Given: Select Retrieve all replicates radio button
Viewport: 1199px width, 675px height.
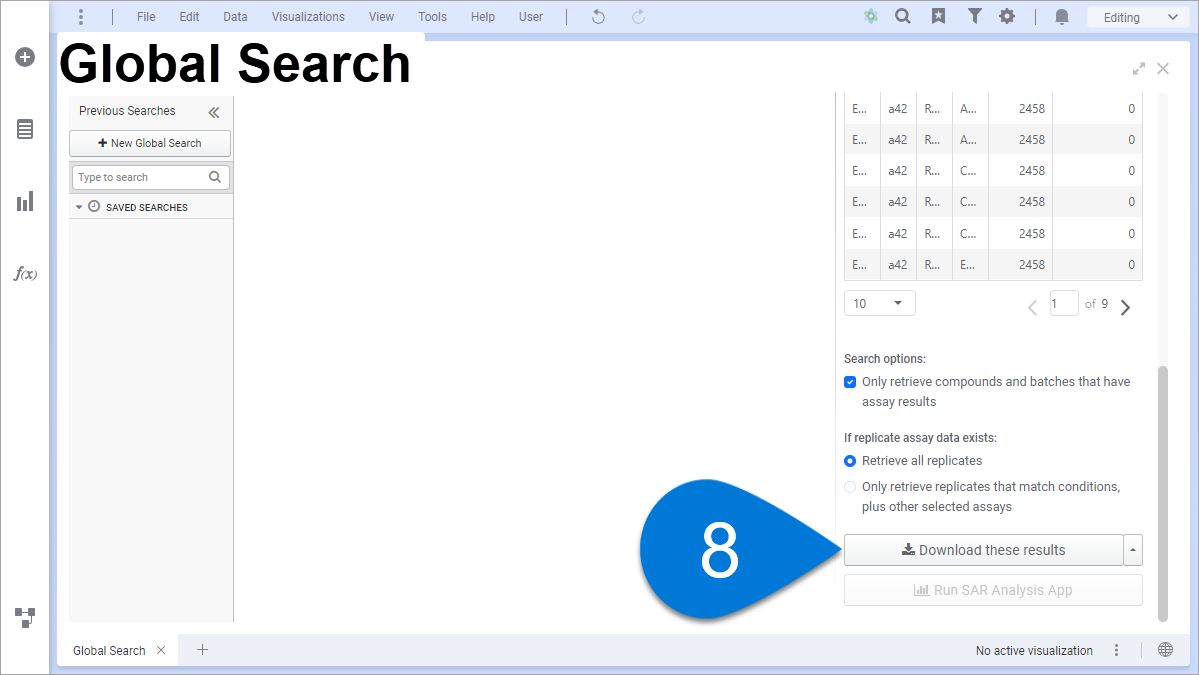Looking at the screenshot, I should (850, 461).
